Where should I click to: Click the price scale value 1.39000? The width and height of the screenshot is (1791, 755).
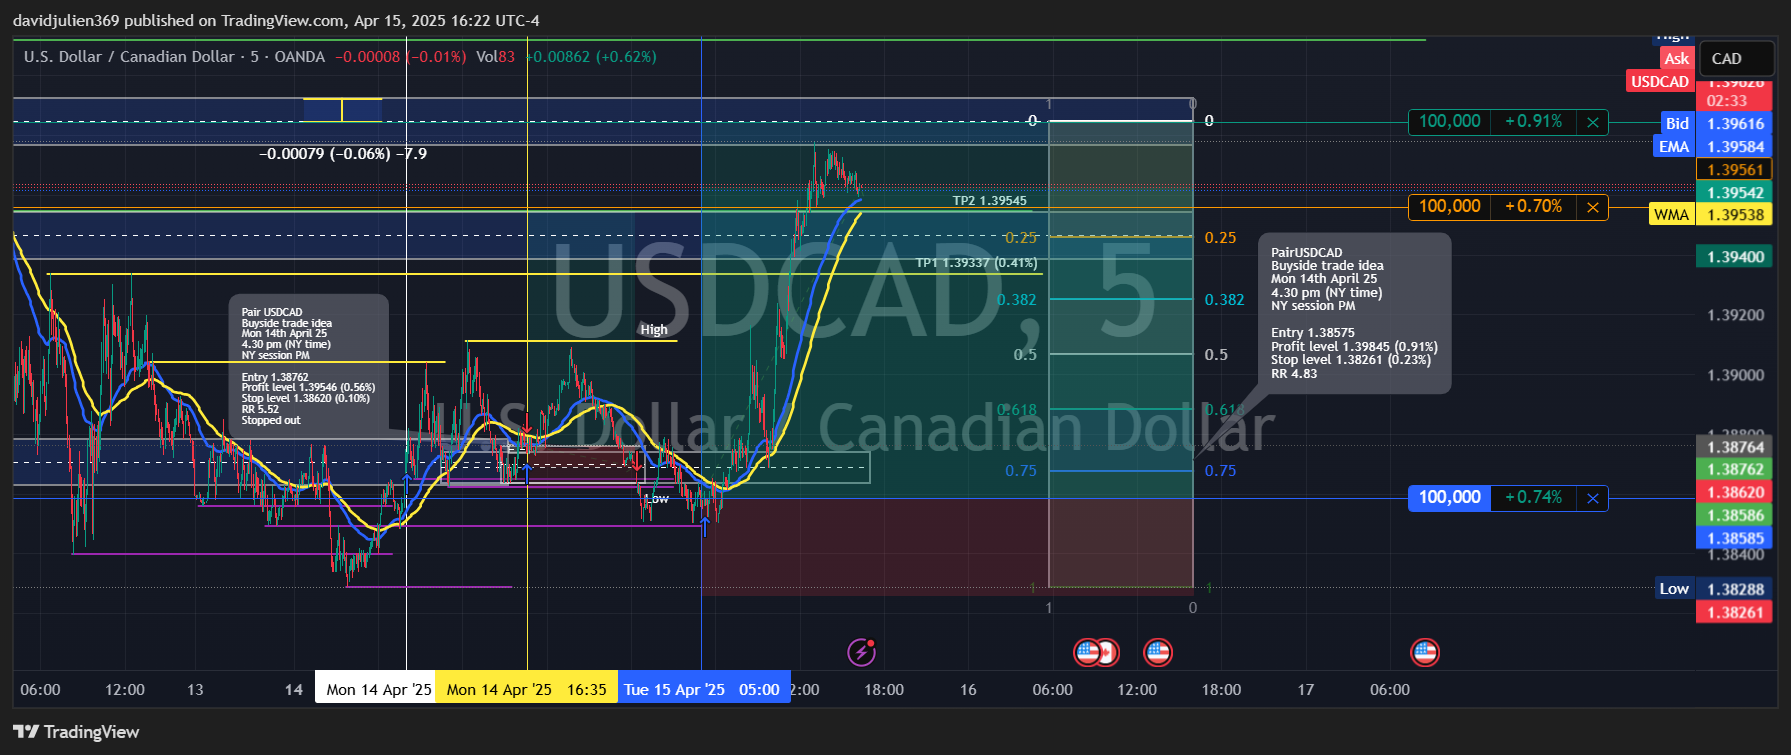1735,375
